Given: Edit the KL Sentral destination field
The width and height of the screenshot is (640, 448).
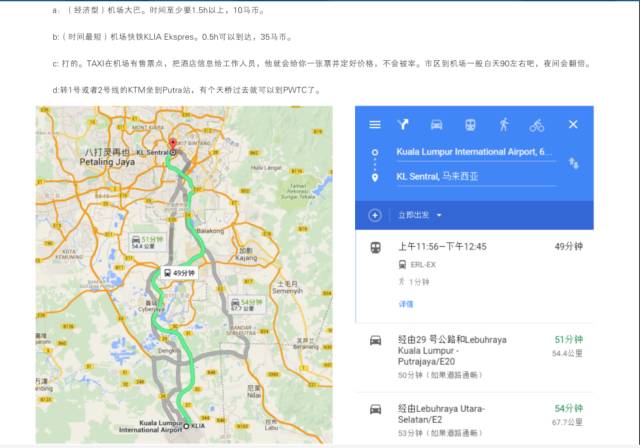Looking at the screenshot, I should pyautogui.click(x=476, y=177).
